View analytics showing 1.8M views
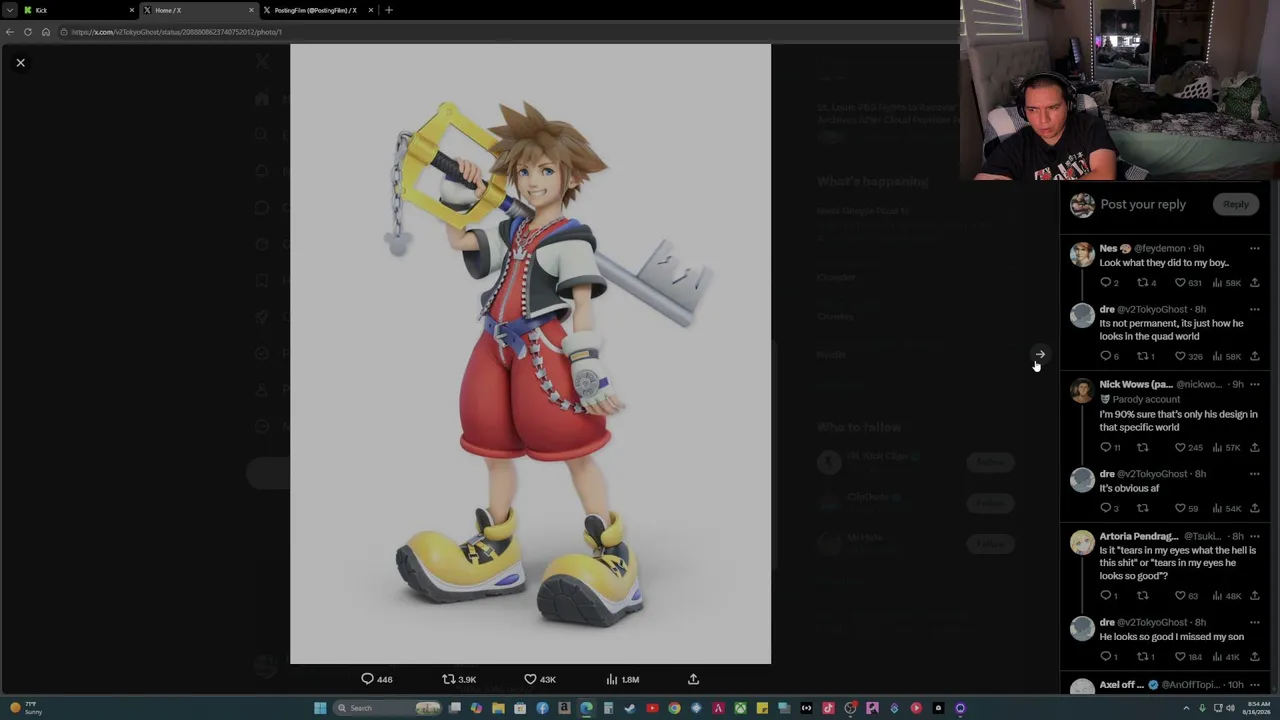This screenshot has height=720, width=1280. [622, 679]
